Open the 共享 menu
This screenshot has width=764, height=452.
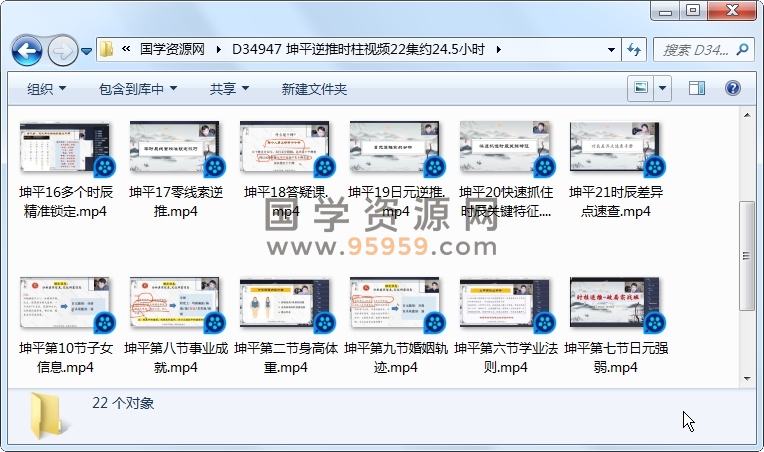coord(229,89)
